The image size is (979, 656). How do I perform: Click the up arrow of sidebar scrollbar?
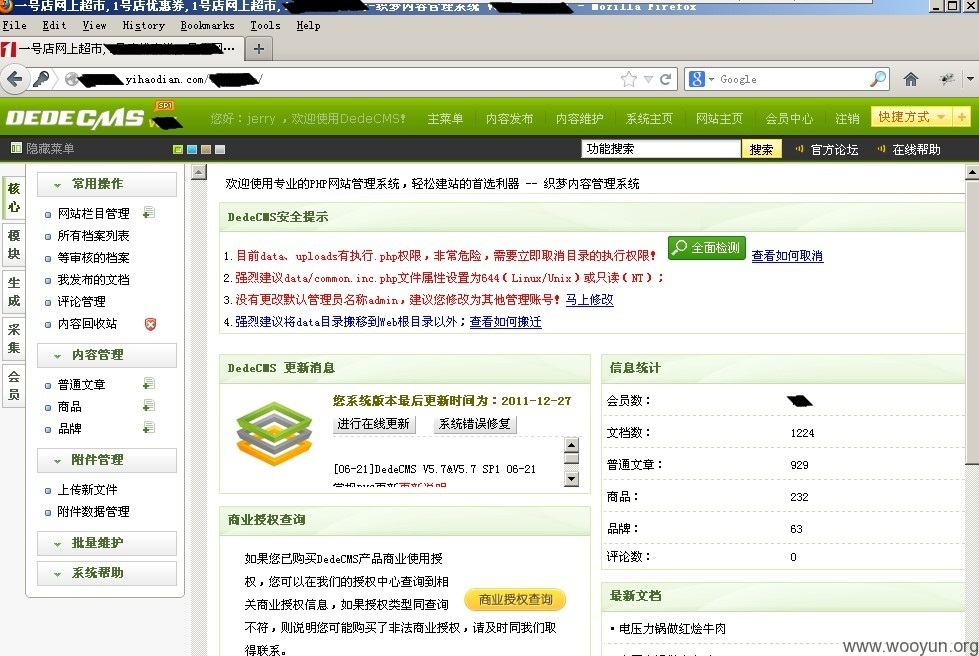click(199, 172)
